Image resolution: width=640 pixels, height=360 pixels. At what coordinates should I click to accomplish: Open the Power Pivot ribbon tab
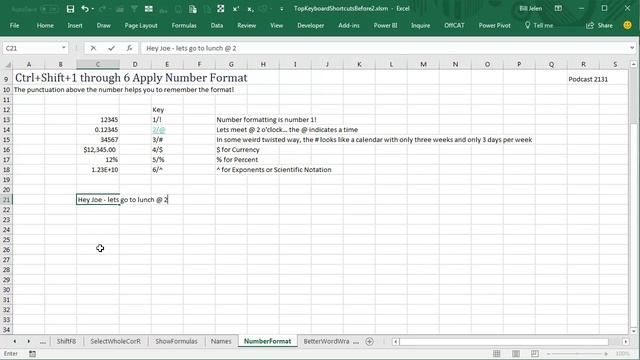point(494,25)
